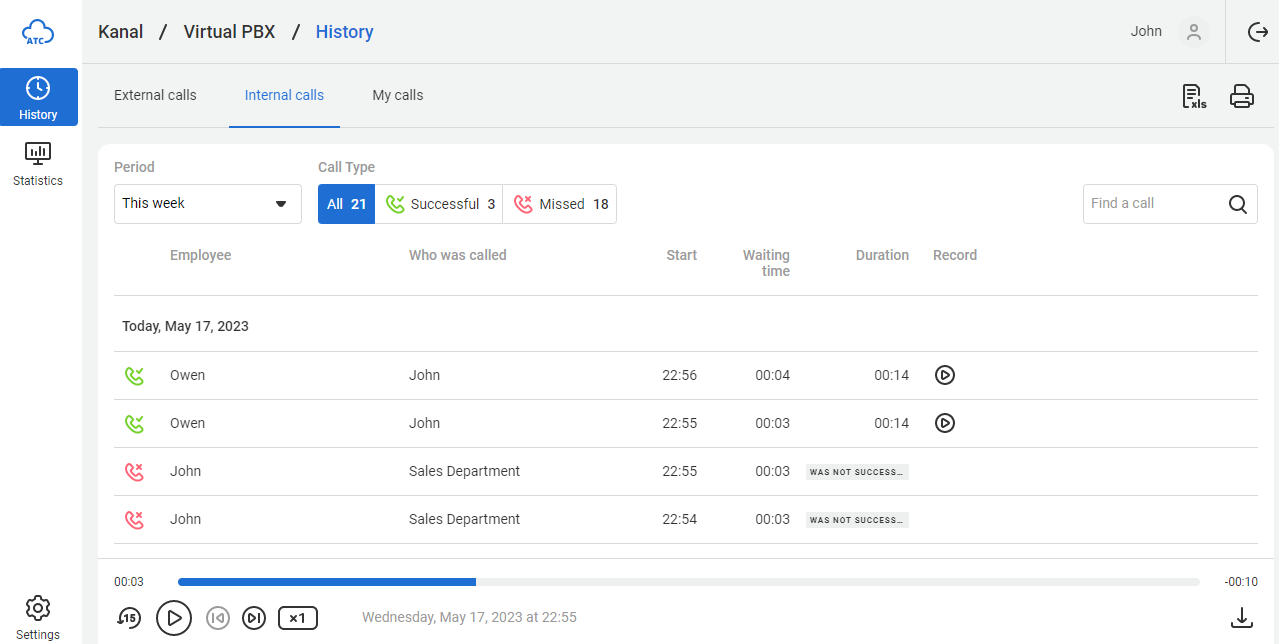Image resolution: width=1279 pixels, height=644 pixels.
Task: Open Settings in the left sidebar
Action: (x=38, y=617)
